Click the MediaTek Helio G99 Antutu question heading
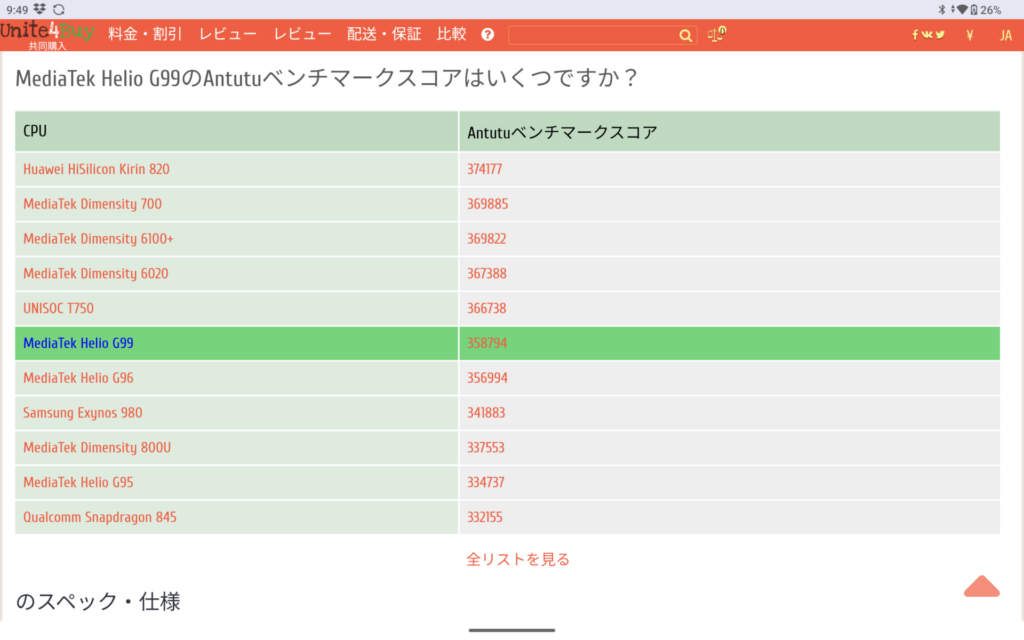 [x=326, y=78]
